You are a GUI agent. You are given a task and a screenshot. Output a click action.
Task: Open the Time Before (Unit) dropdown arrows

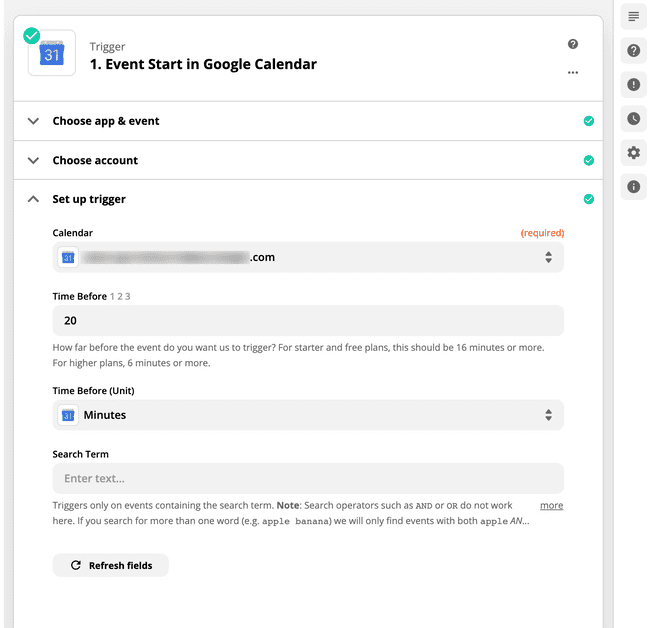[x=548, y=415]
